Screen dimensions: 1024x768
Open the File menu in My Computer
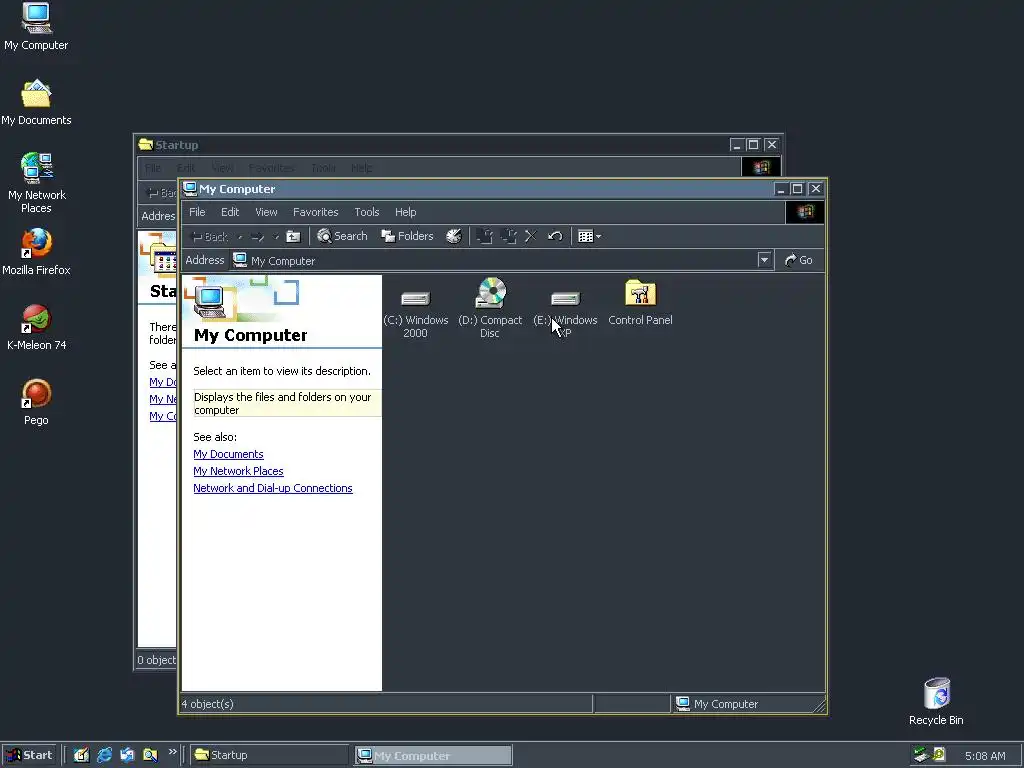[197, 212]
